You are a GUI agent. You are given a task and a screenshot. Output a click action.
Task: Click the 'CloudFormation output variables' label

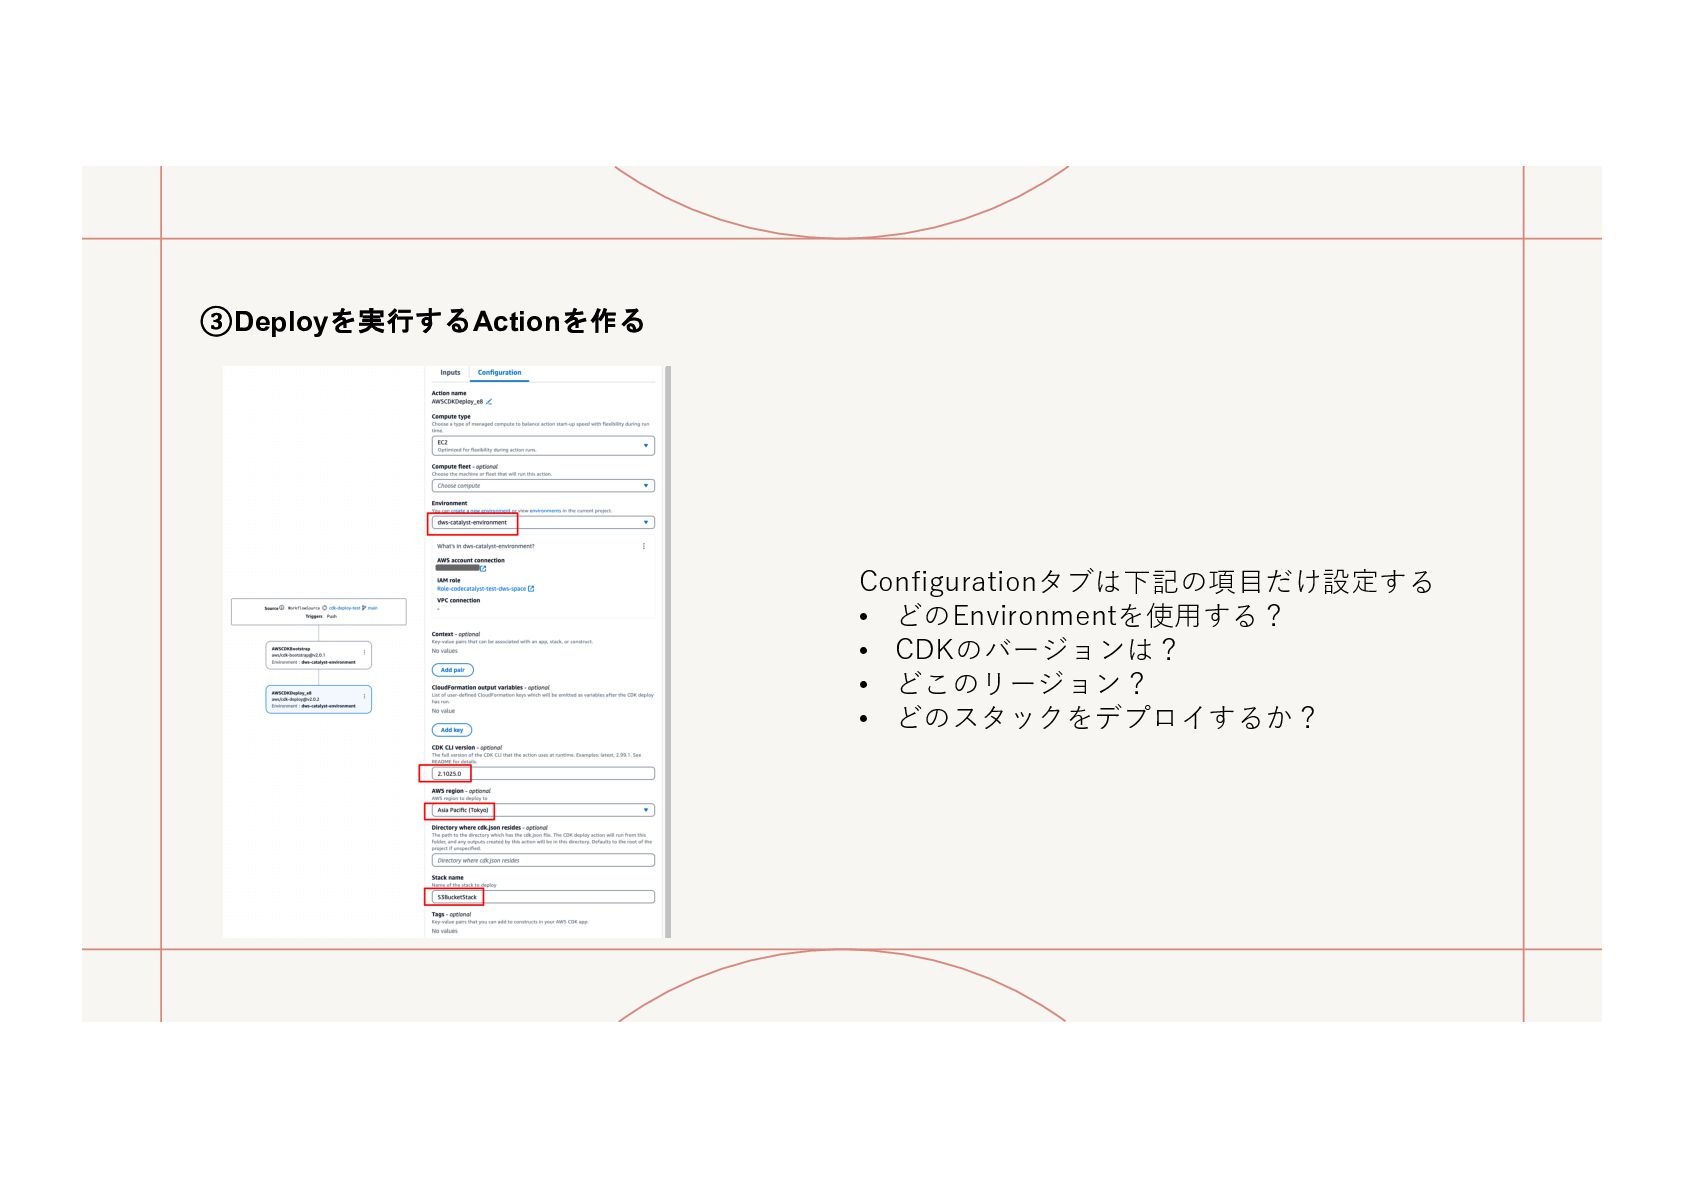click(477, 688)
